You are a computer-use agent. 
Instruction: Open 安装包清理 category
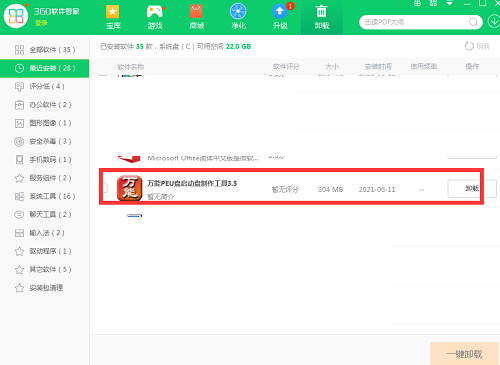tap(45, 288)
